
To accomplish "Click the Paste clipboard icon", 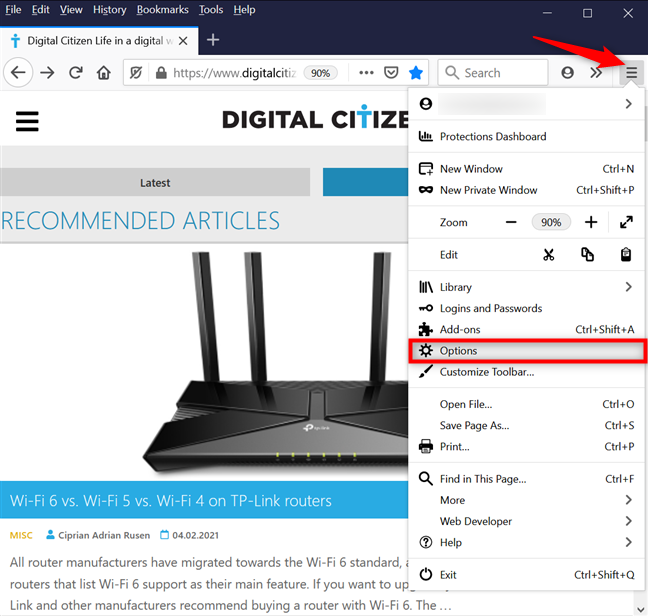I will pos(626,254).
